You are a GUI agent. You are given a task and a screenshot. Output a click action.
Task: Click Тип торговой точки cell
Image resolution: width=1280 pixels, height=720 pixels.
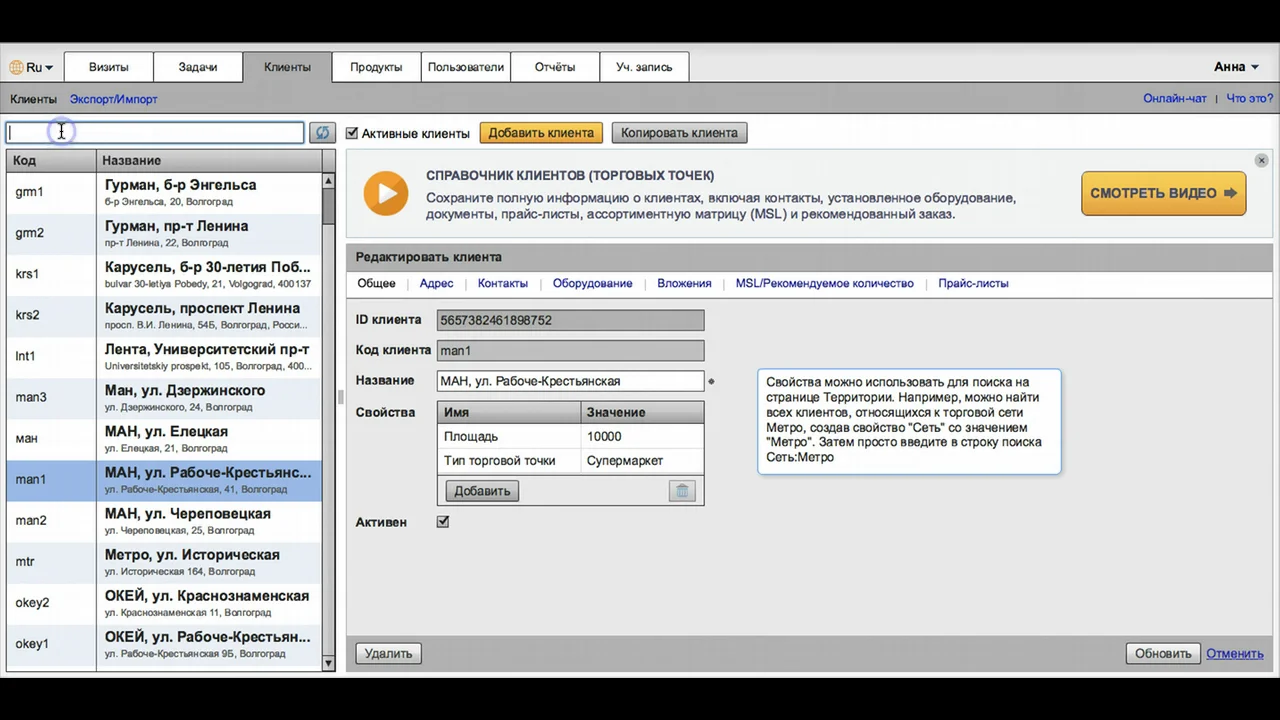[x=509, y=461]
